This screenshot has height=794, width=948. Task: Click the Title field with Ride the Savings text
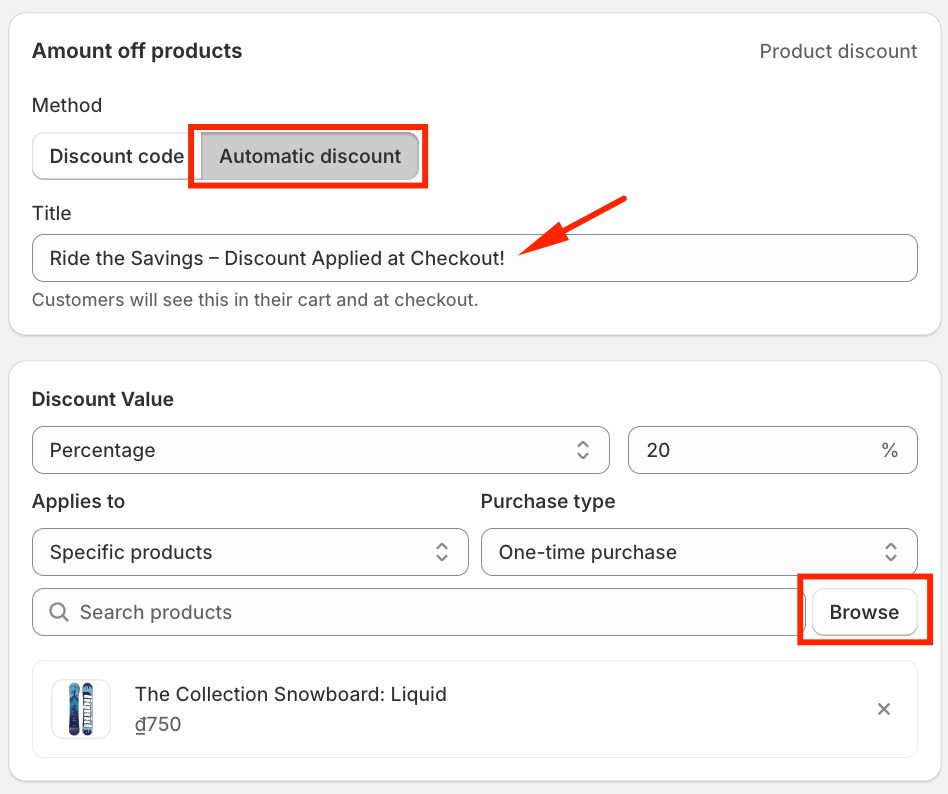click(x=474, y=258)
